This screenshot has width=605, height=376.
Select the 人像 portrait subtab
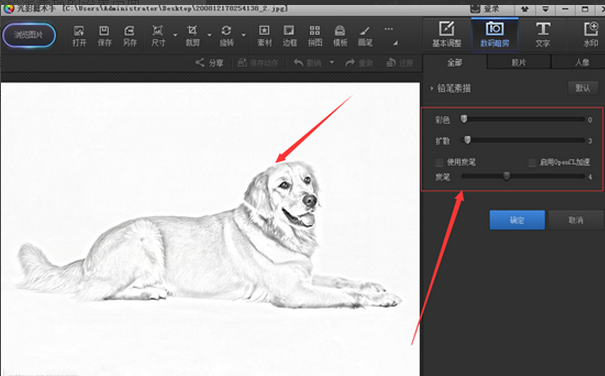tap(582, 62)
